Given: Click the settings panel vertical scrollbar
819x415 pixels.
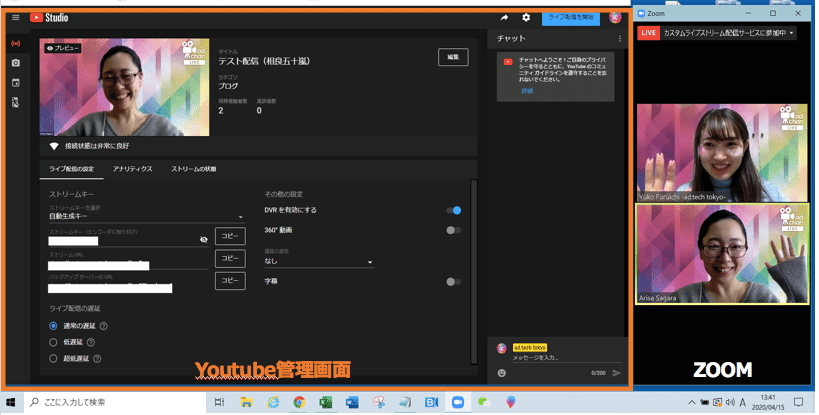Looking at the screenshot, I should click(474, 271).
